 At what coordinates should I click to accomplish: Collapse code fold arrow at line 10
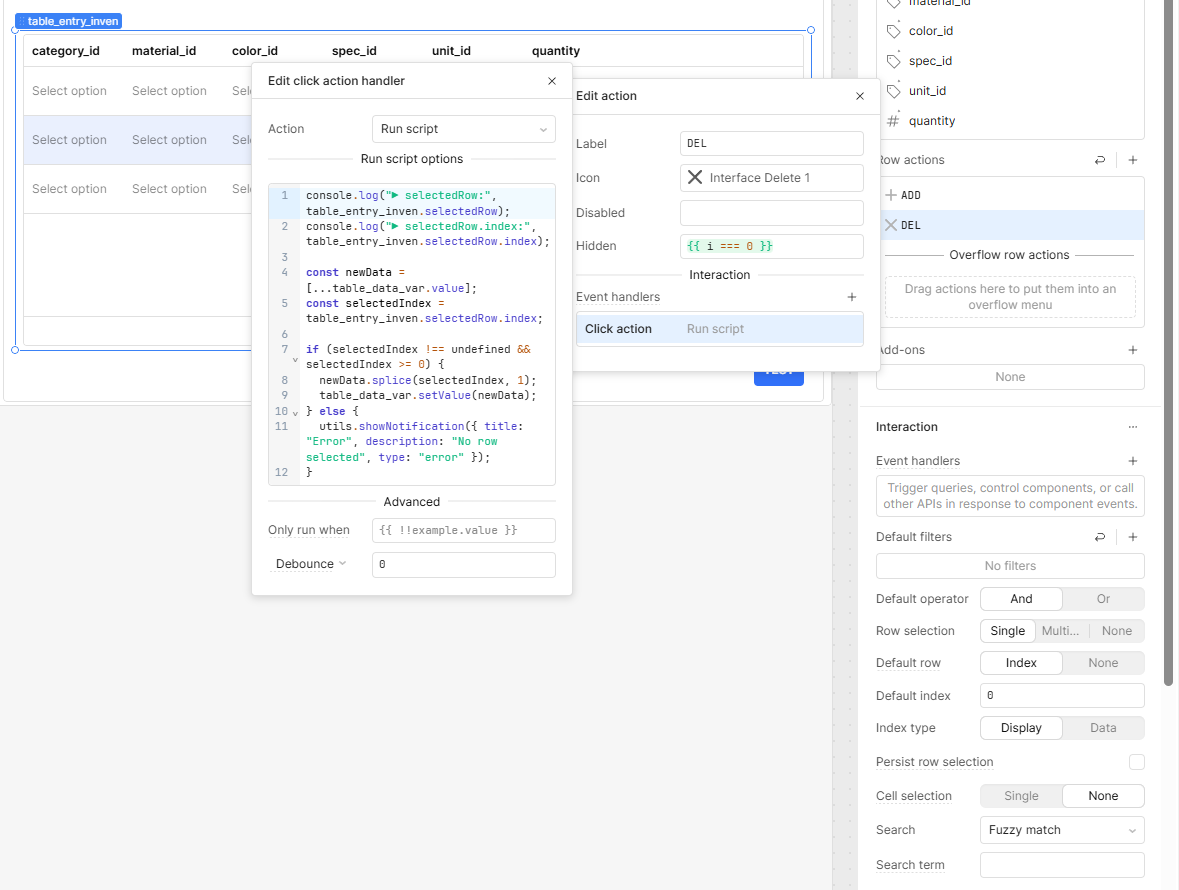(x=295, y=413)
